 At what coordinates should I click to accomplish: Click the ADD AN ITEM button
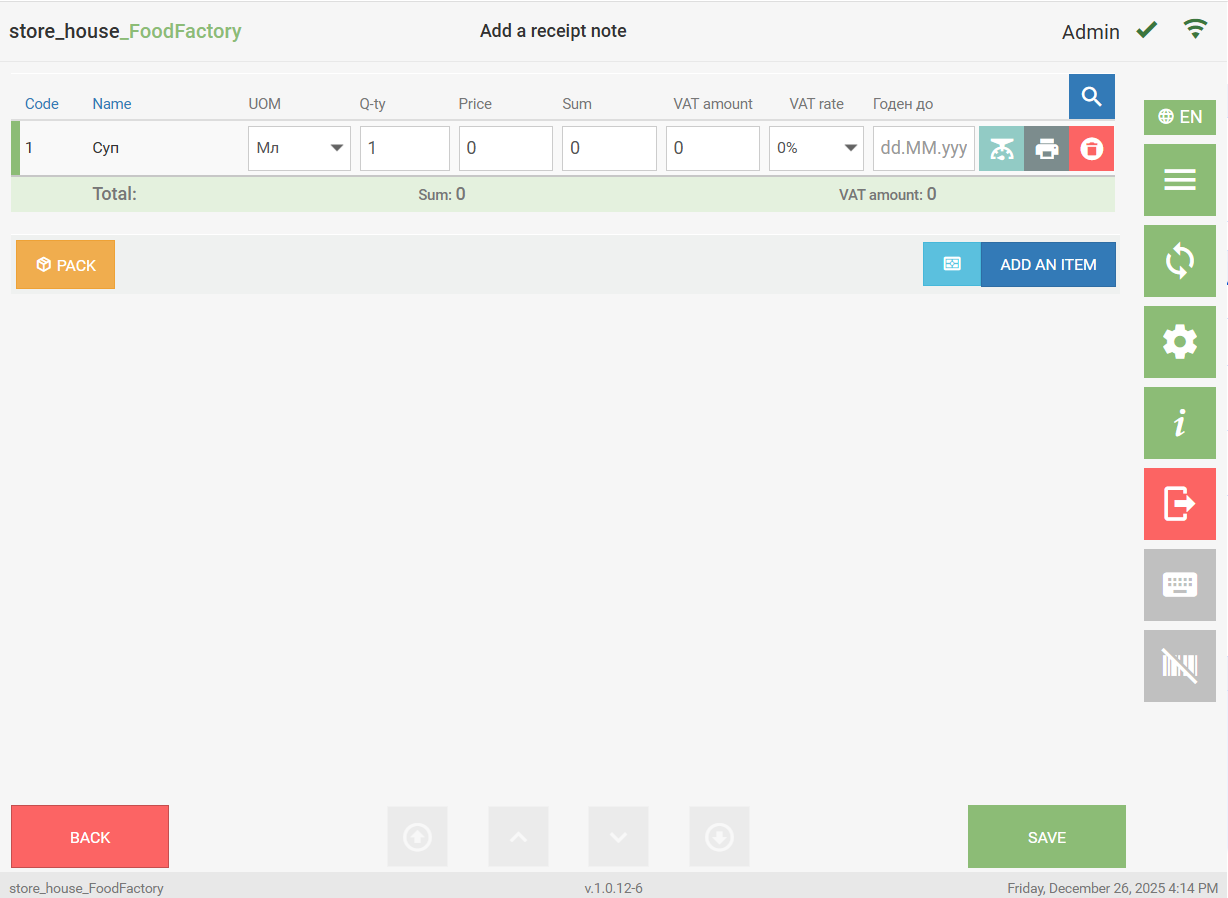tap(1047, 265)
